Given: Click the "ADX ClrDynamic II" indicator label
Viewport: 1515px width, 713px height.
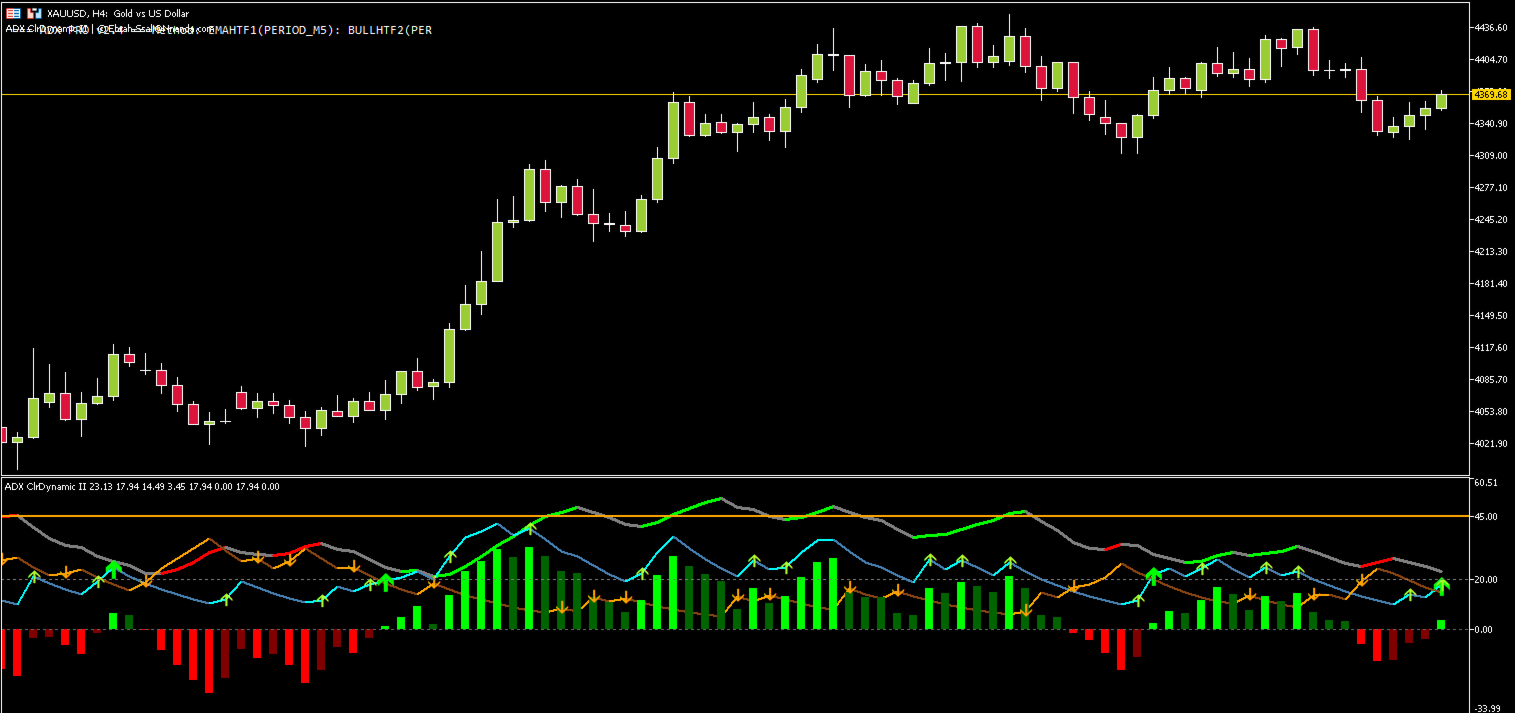Looking at the screenshot, I should pos(45,487).
